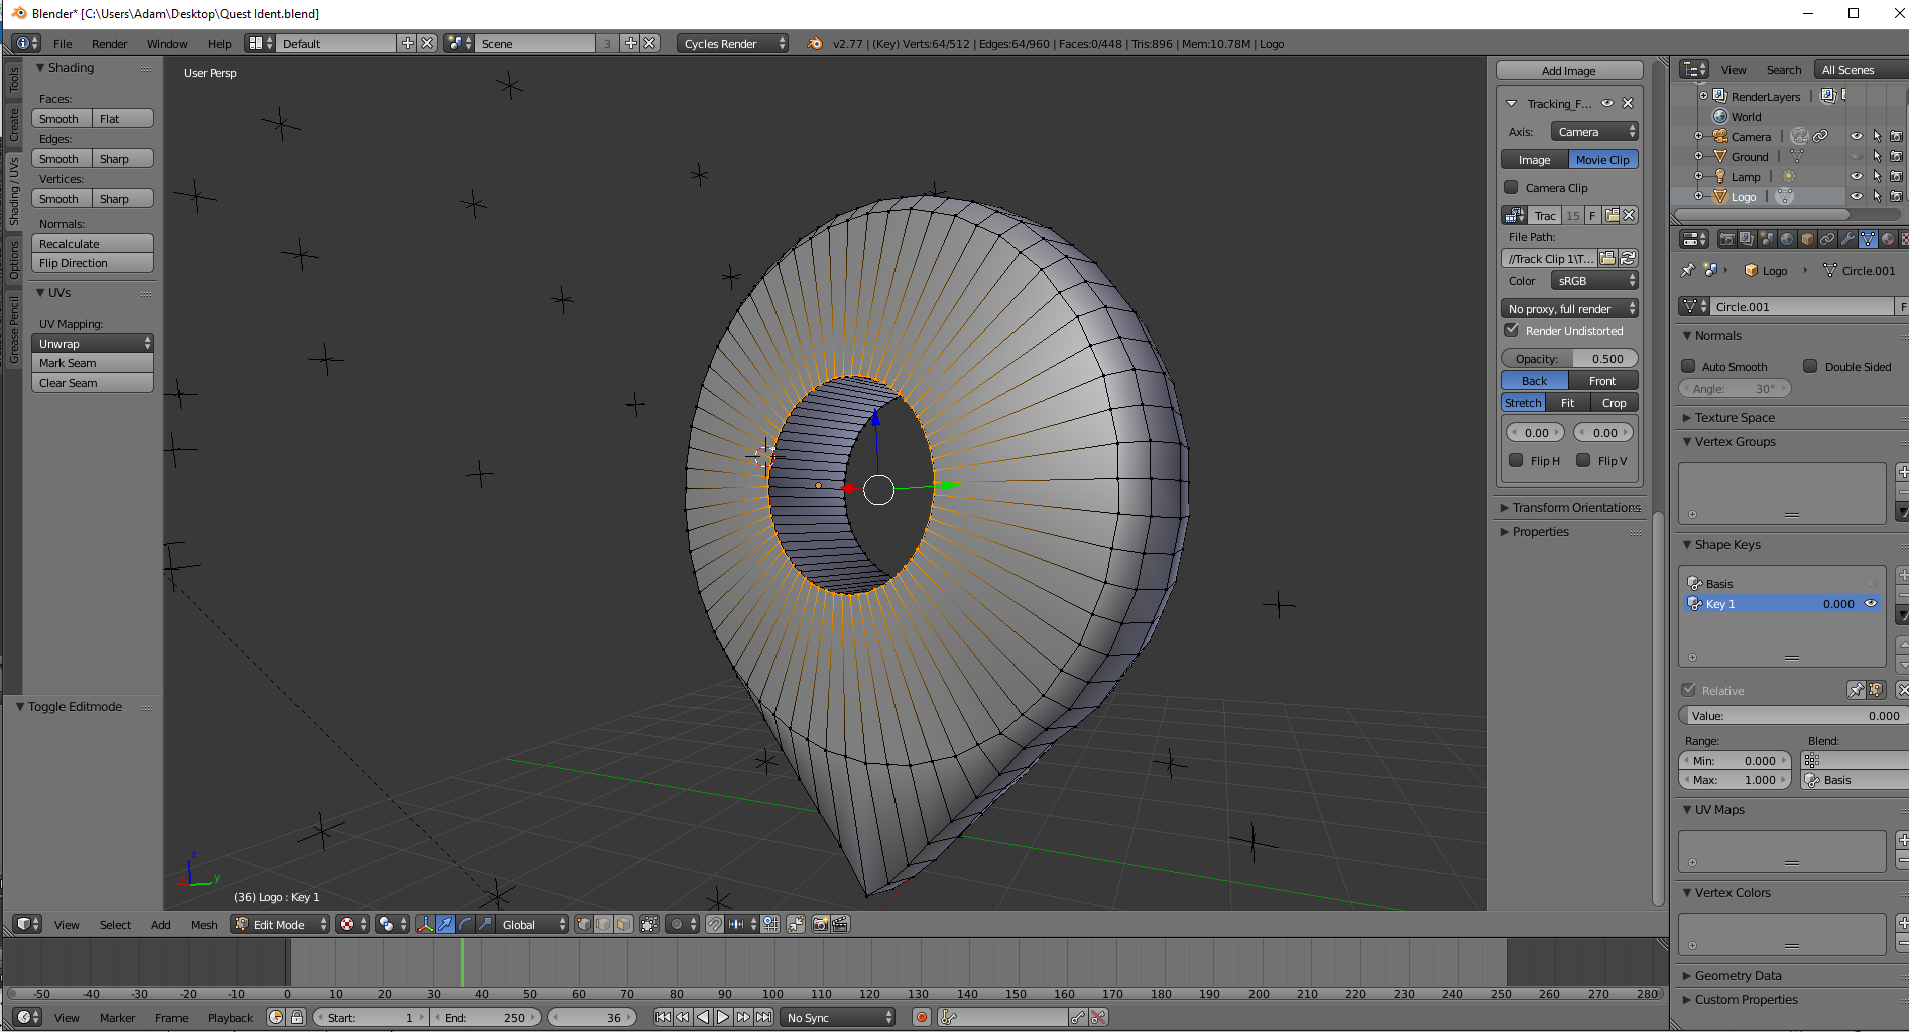Open the background Axis Camera dropdown
The height and width of the screenshot is (1032, 1909).
tap(1594, 131)
